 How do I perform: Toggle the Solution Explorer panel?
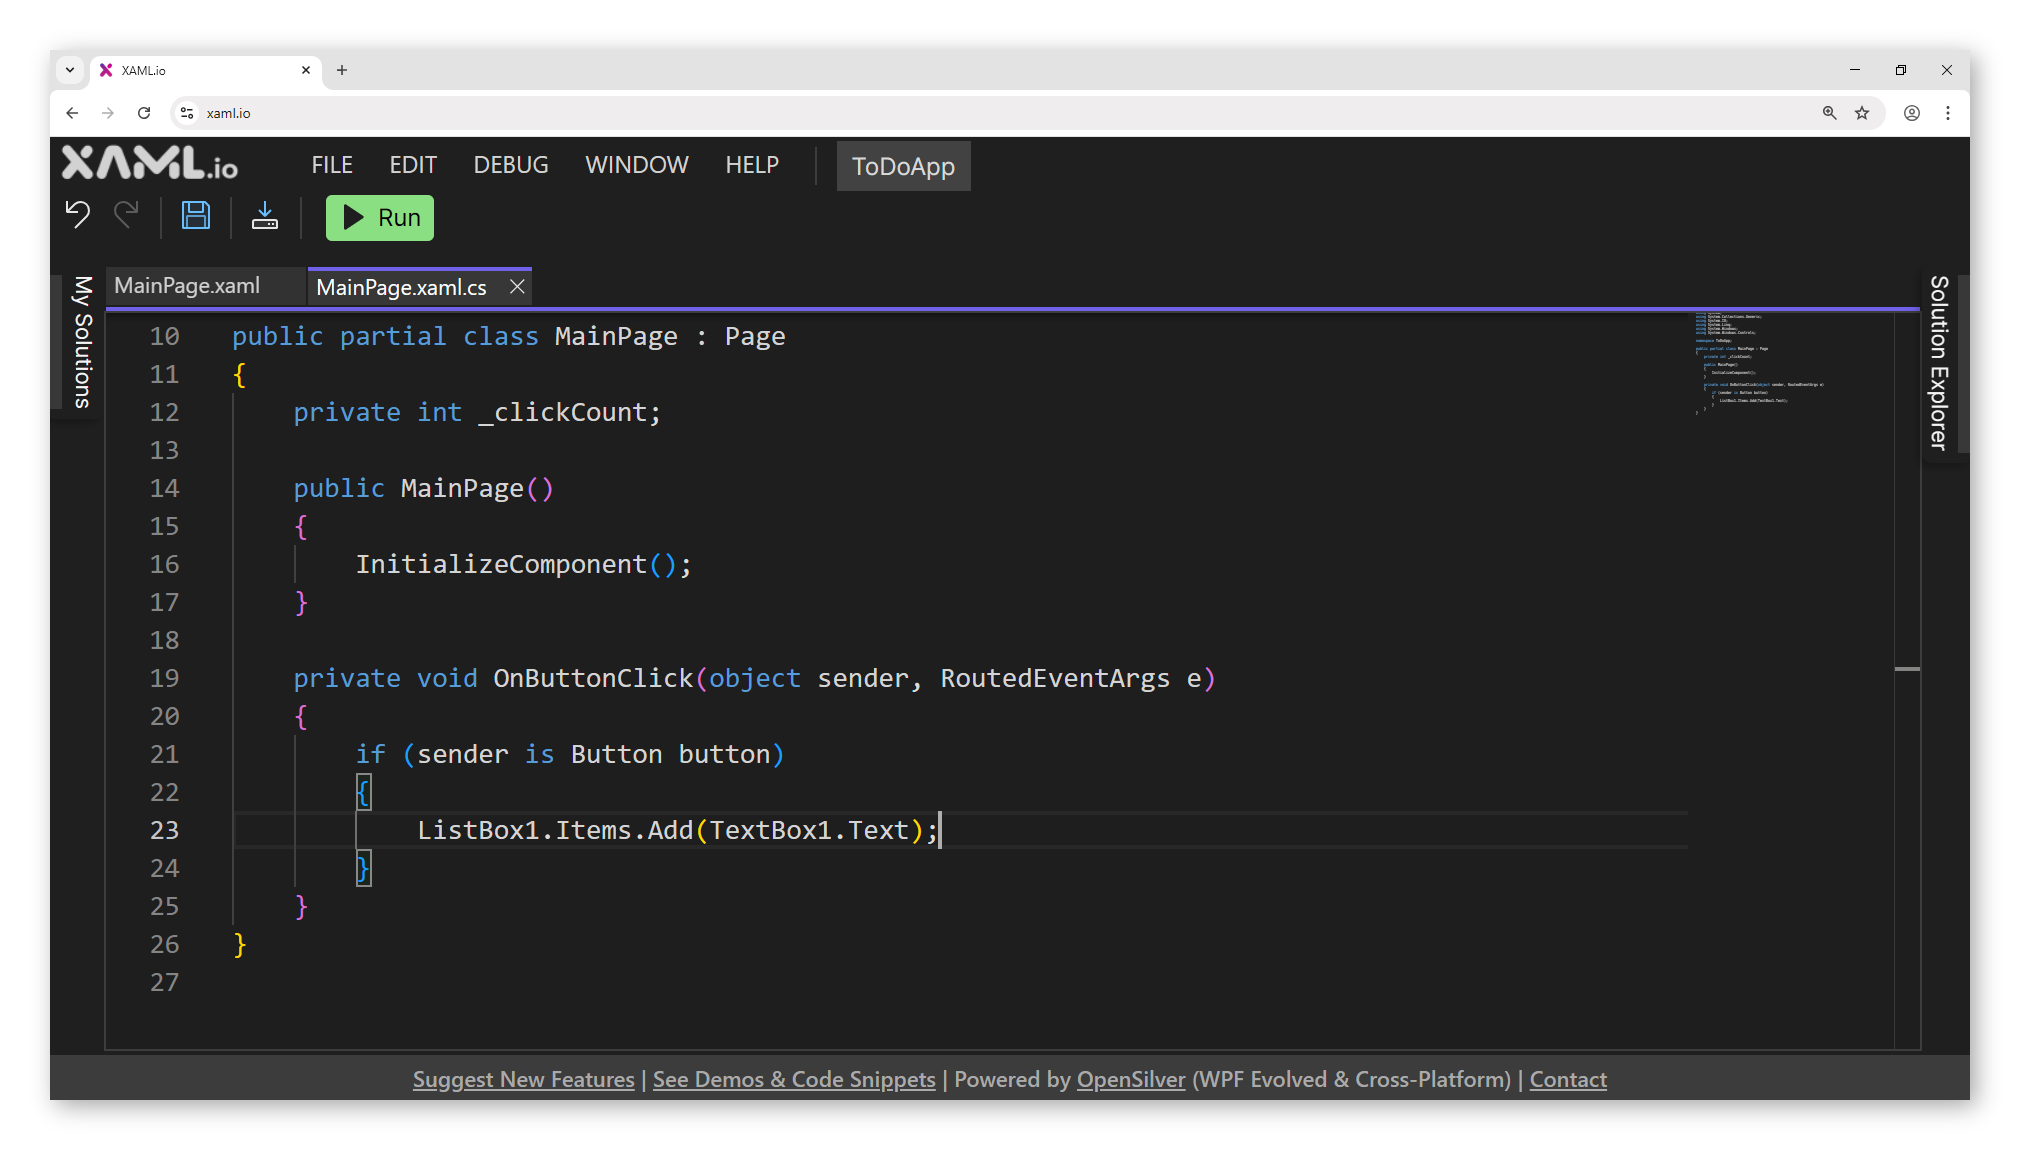click(x=1937, y=365)
